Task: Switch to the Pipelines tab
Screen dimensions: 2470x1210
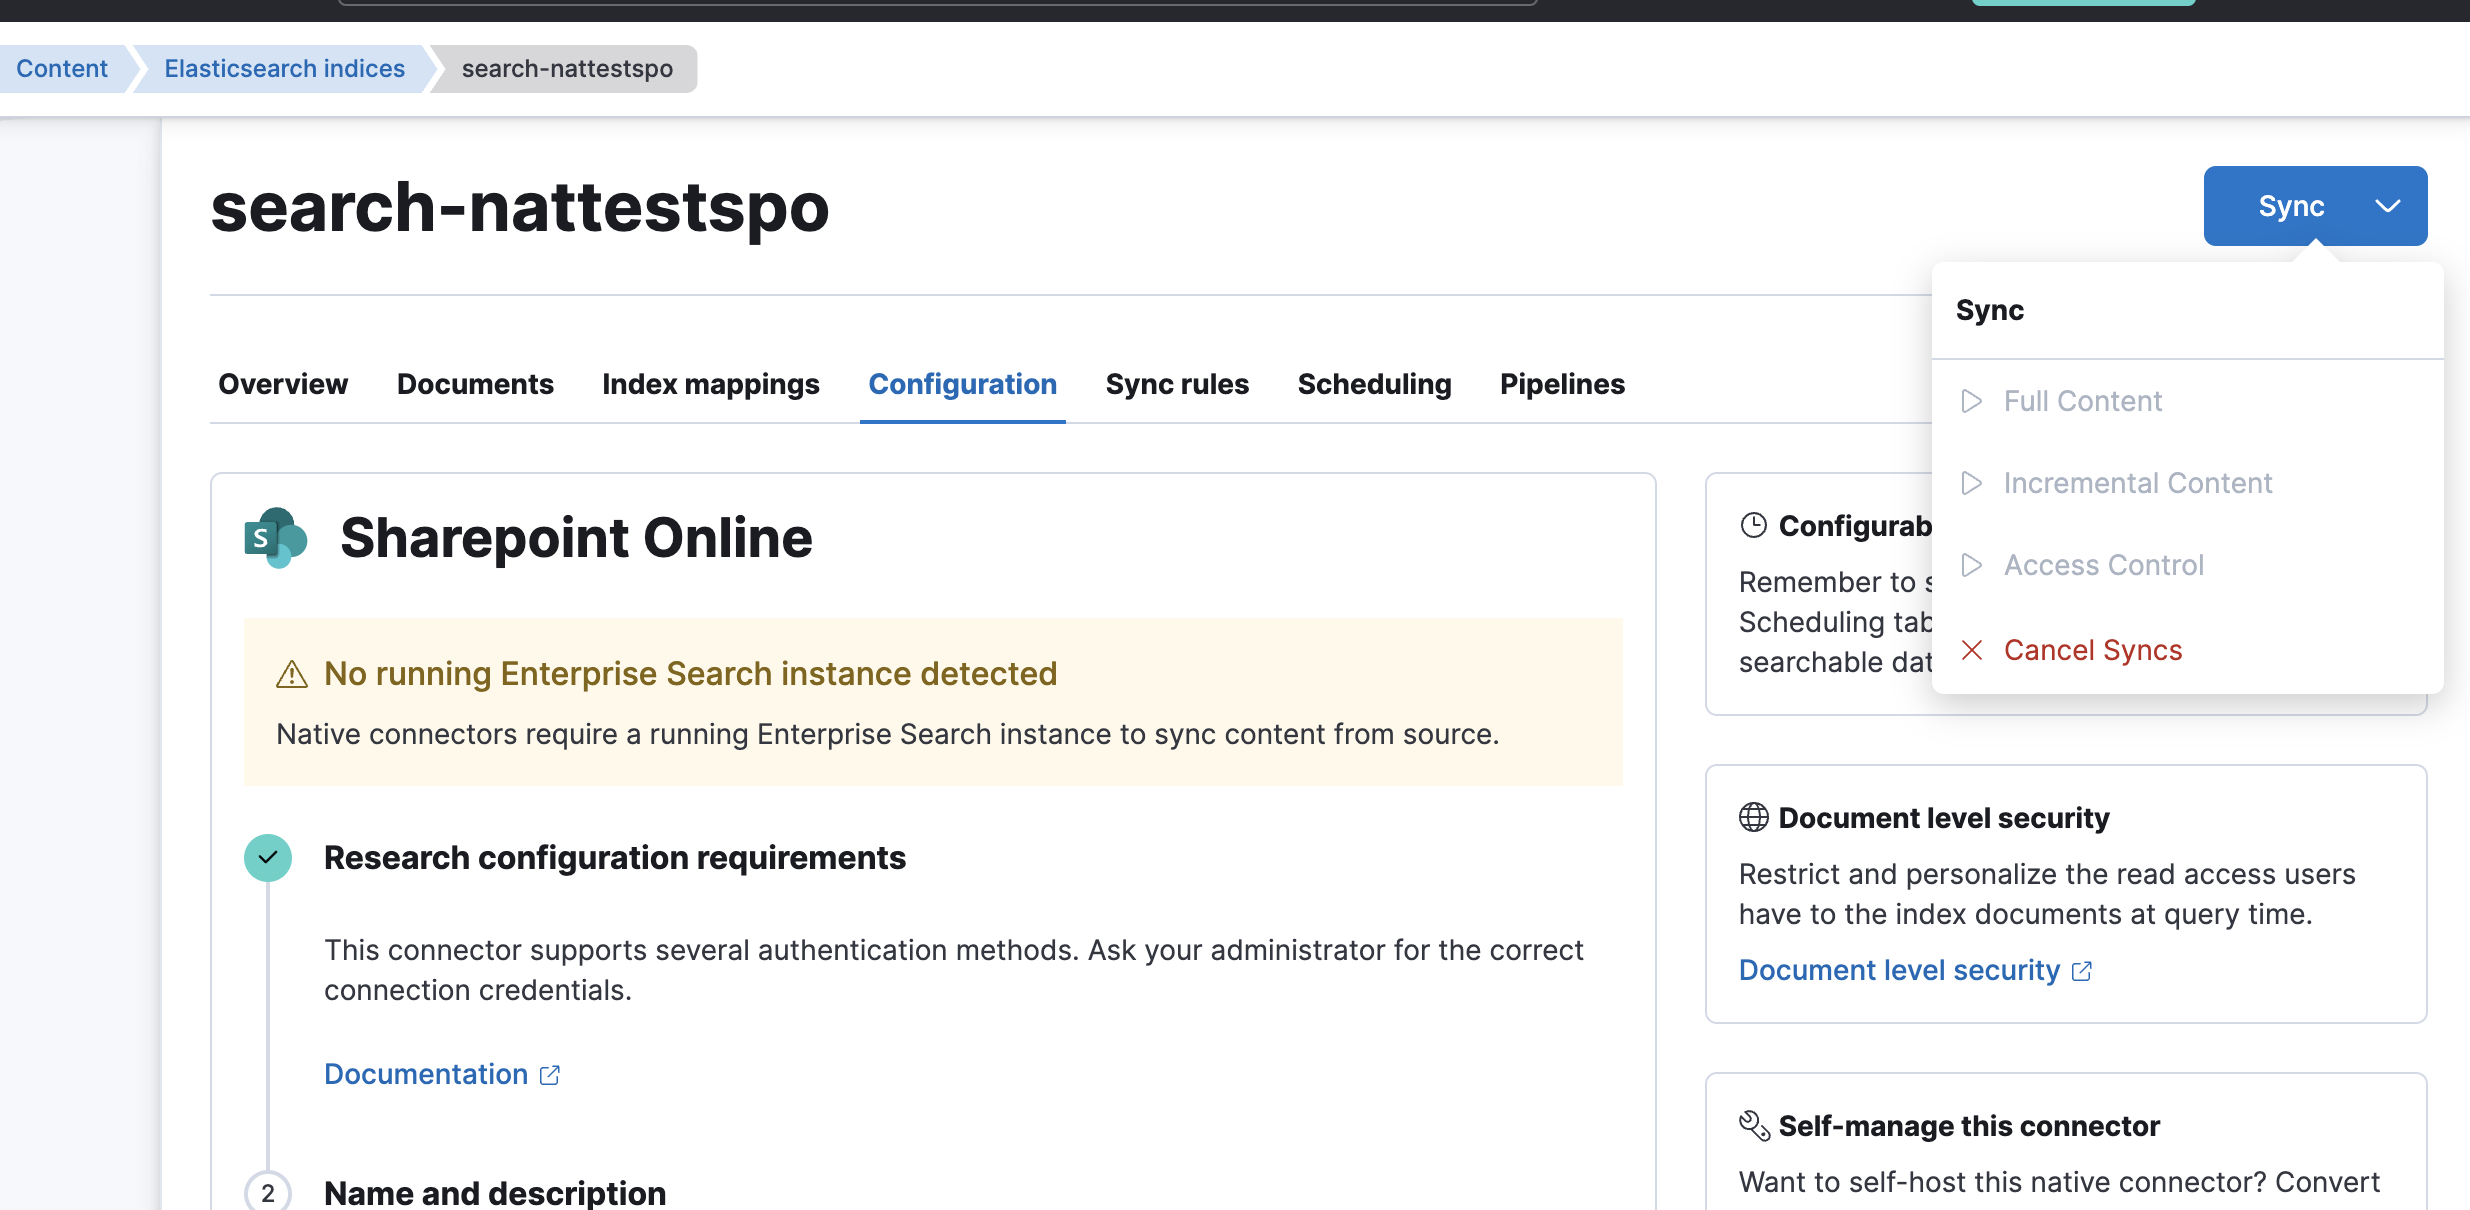Action: 1562,384
